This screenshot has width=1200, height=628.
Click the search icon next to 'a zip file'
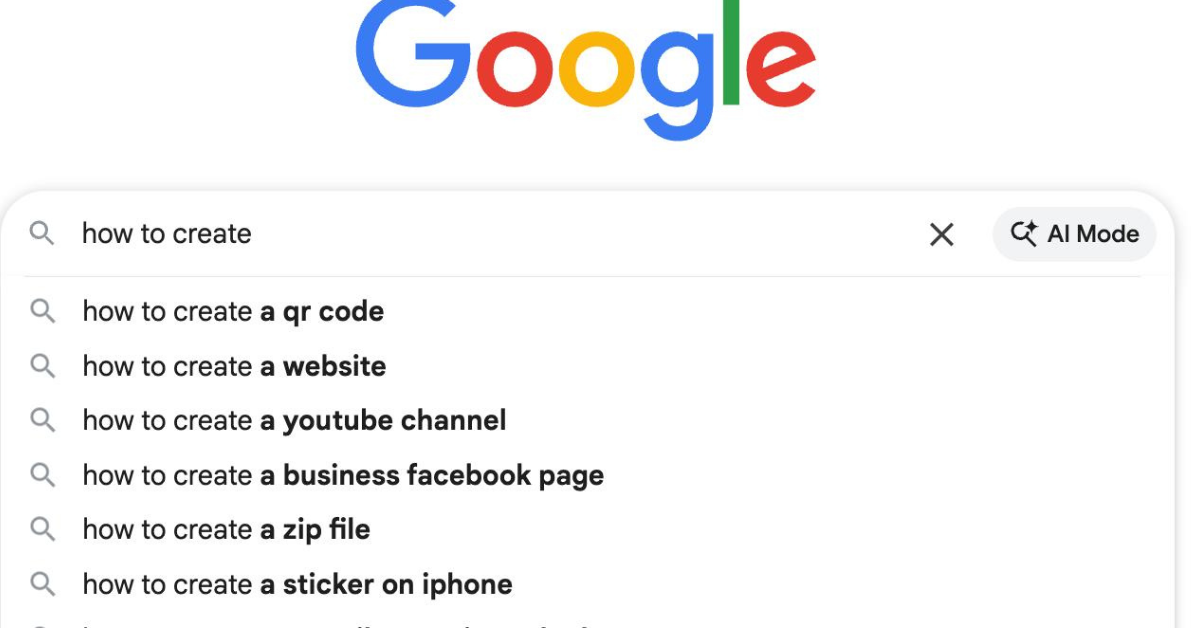point(42,529)
